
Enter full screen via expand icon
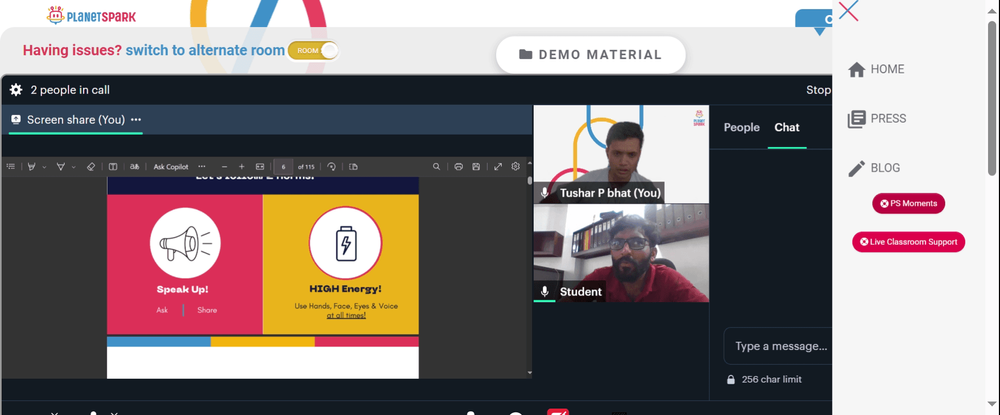click(x=498, y=166)
